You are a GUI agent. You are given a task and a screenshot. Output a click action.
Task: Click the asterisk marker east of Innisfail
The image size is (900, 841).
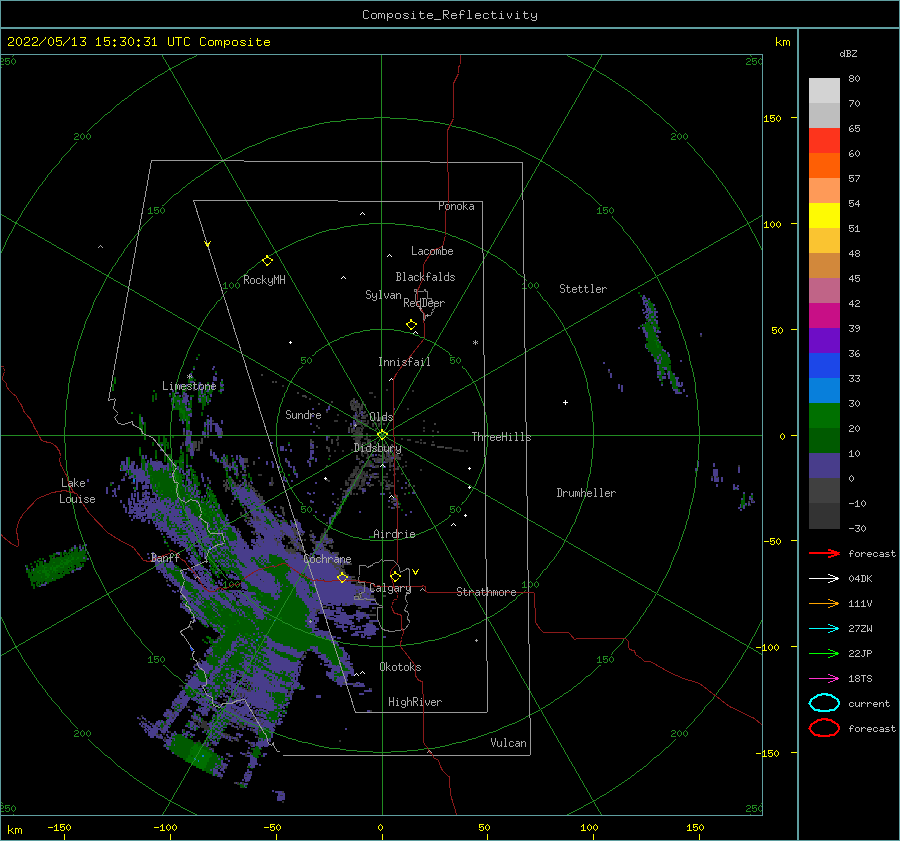click(475, 343)
